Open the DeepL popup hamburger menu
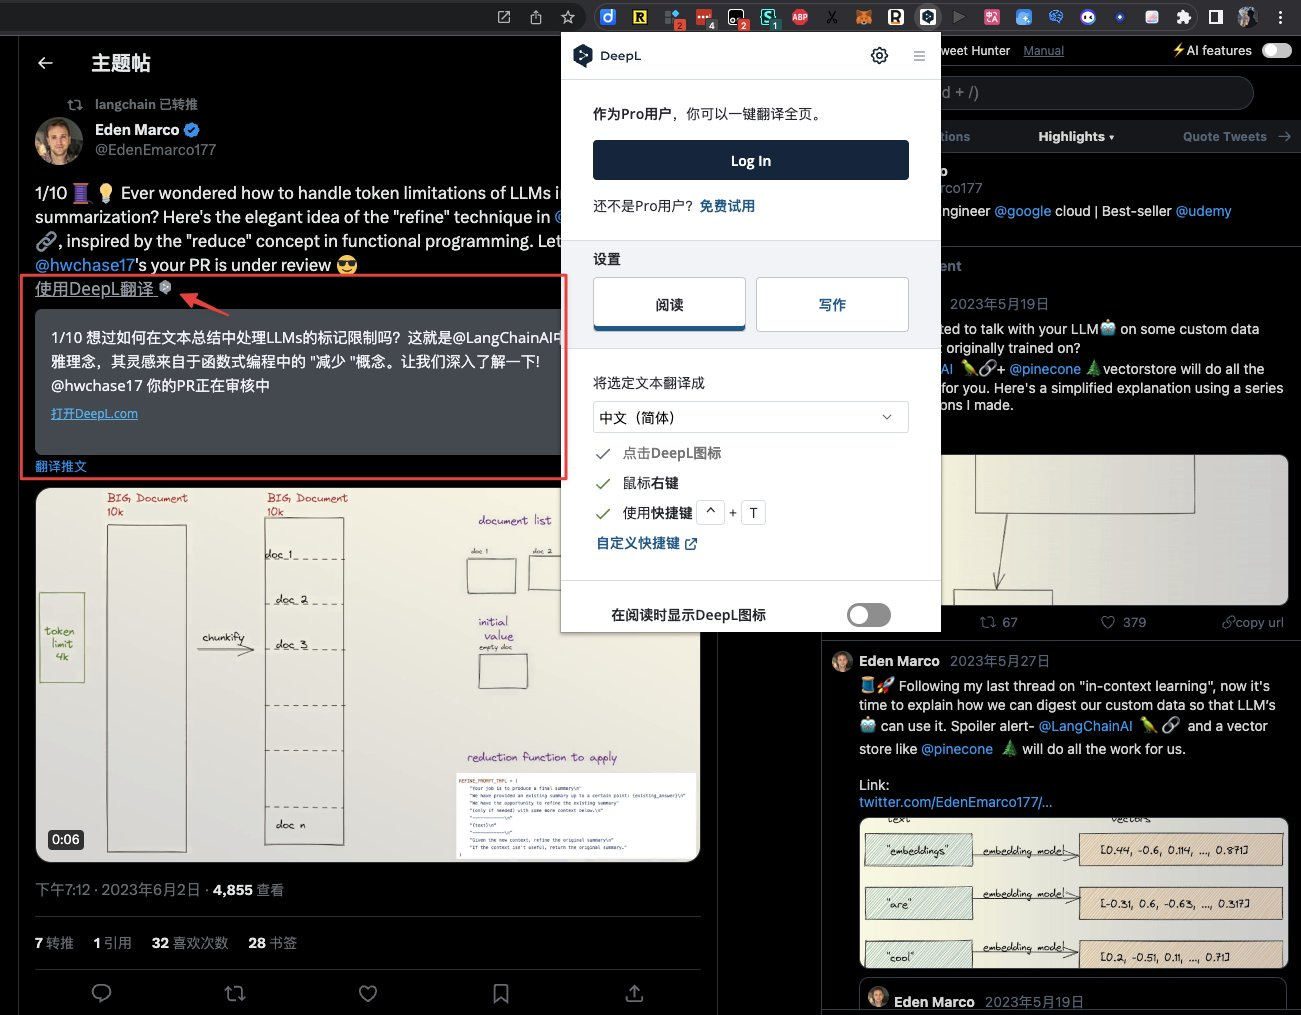Image resolution: width=1301 pixels, height=1015 pixels. tap(919, 56)
